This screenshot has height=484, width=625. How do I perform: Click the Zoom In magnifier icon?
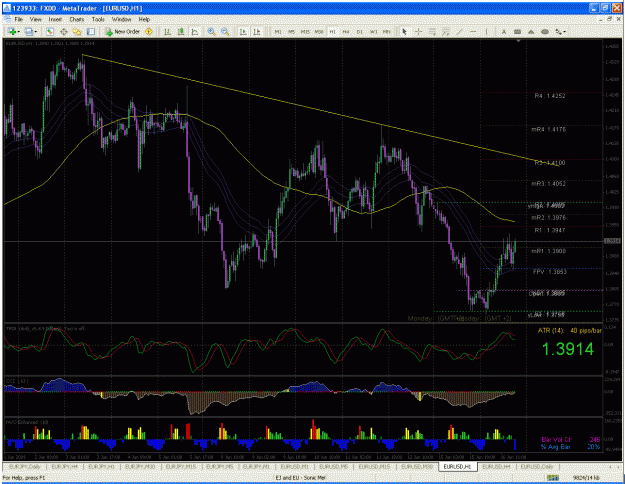pos(211,31)
